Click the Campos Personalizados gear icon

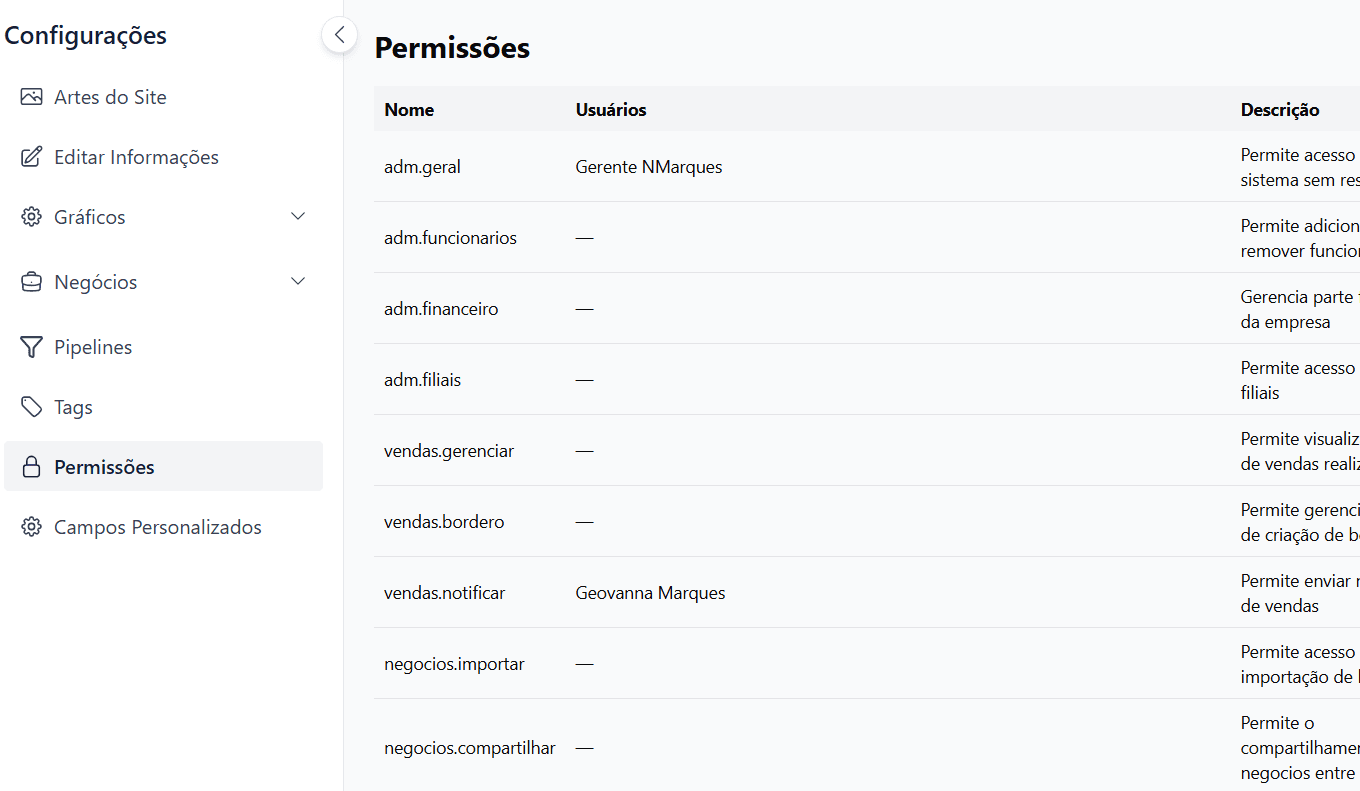(31, 526)
